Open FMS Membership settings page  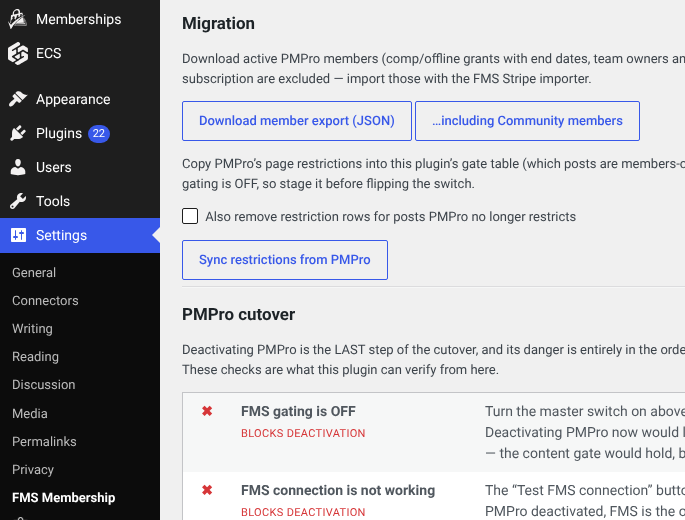click(64, 498)
